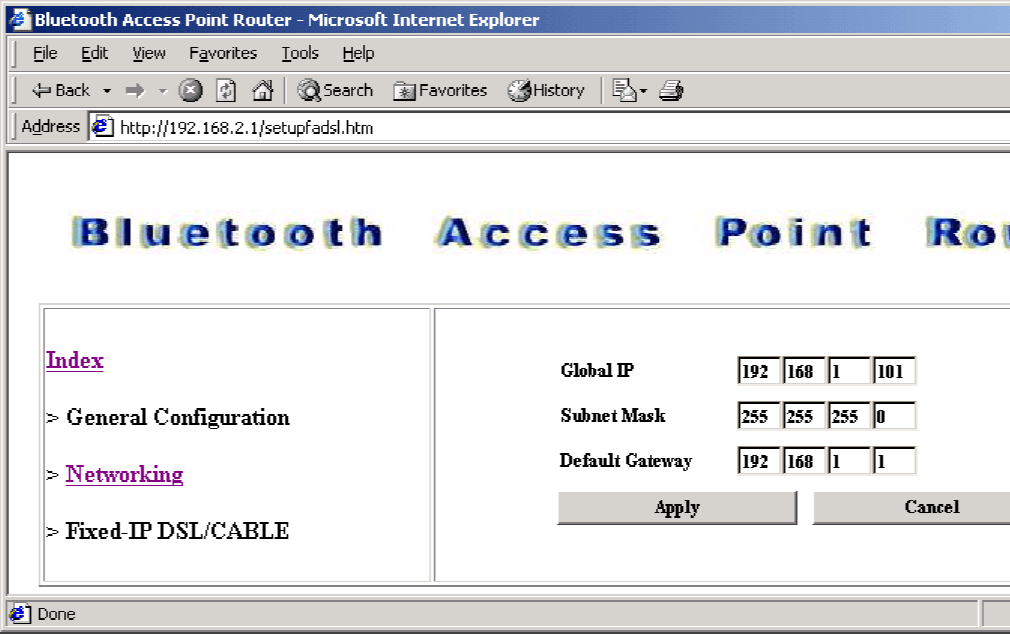The width and height of the screenshot is (1010, 634).
Task: Click the Back arrow toolbar button
Action: pyautogui.click(x=61, y=91)
